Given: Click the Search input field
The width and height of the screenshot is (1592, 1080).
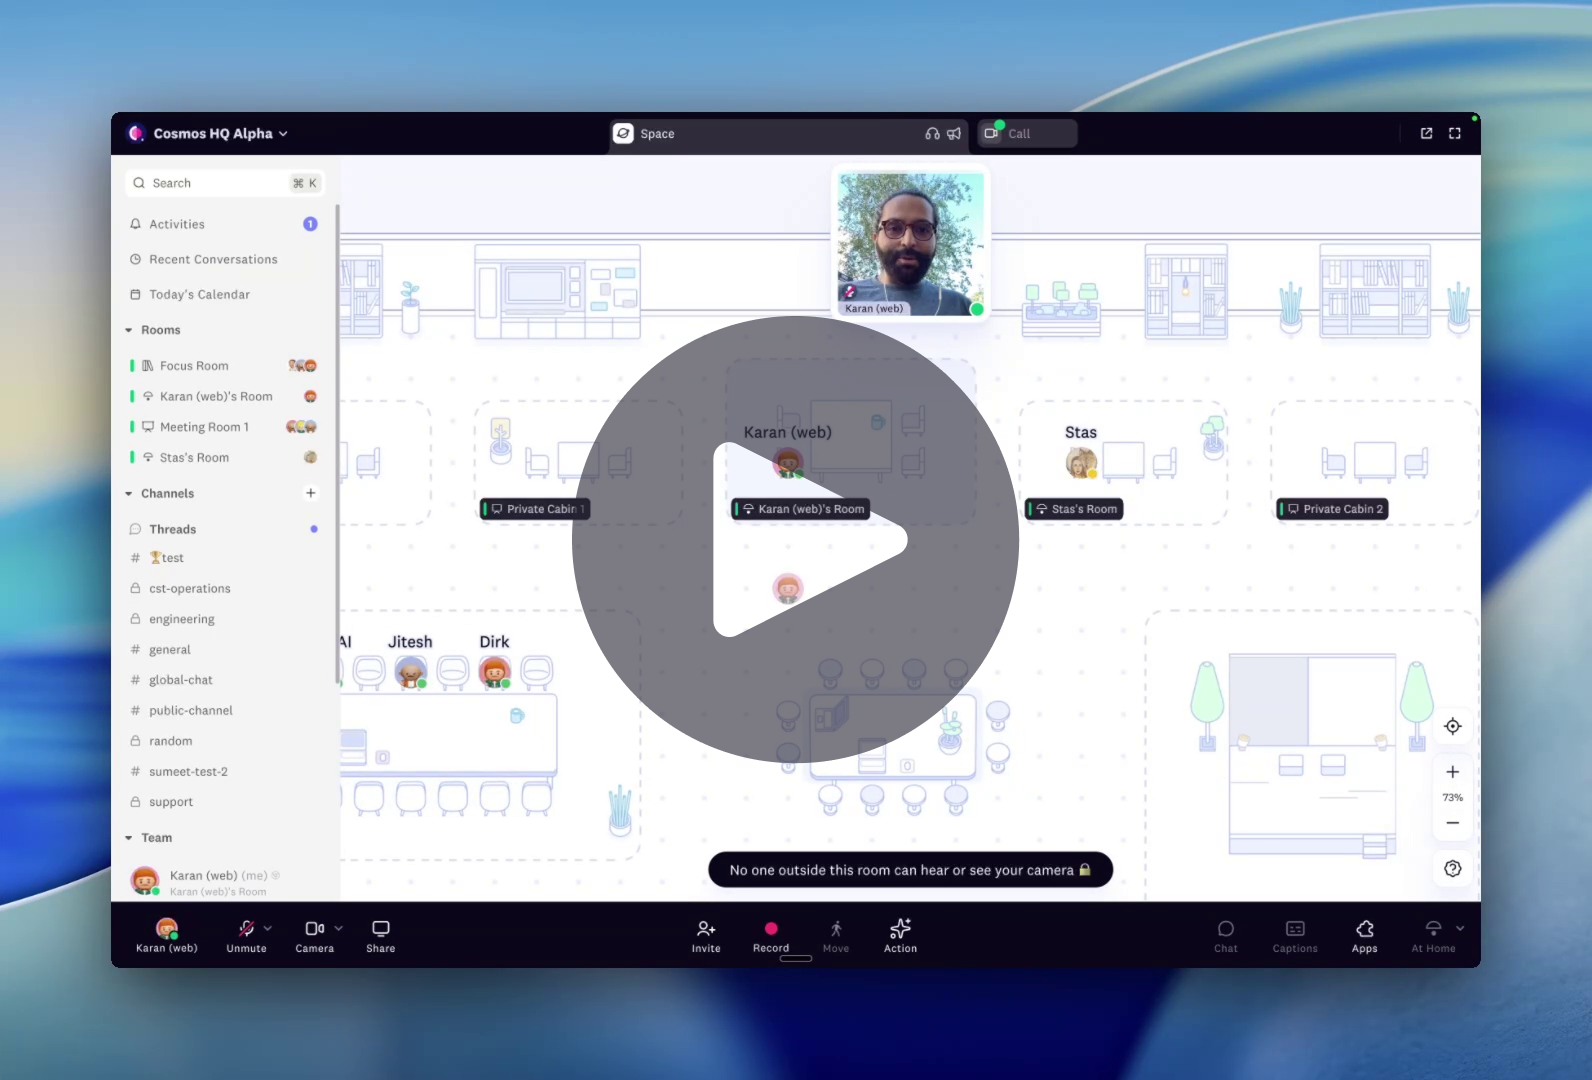Looking at the screenshot, I should tap(225, 183).
